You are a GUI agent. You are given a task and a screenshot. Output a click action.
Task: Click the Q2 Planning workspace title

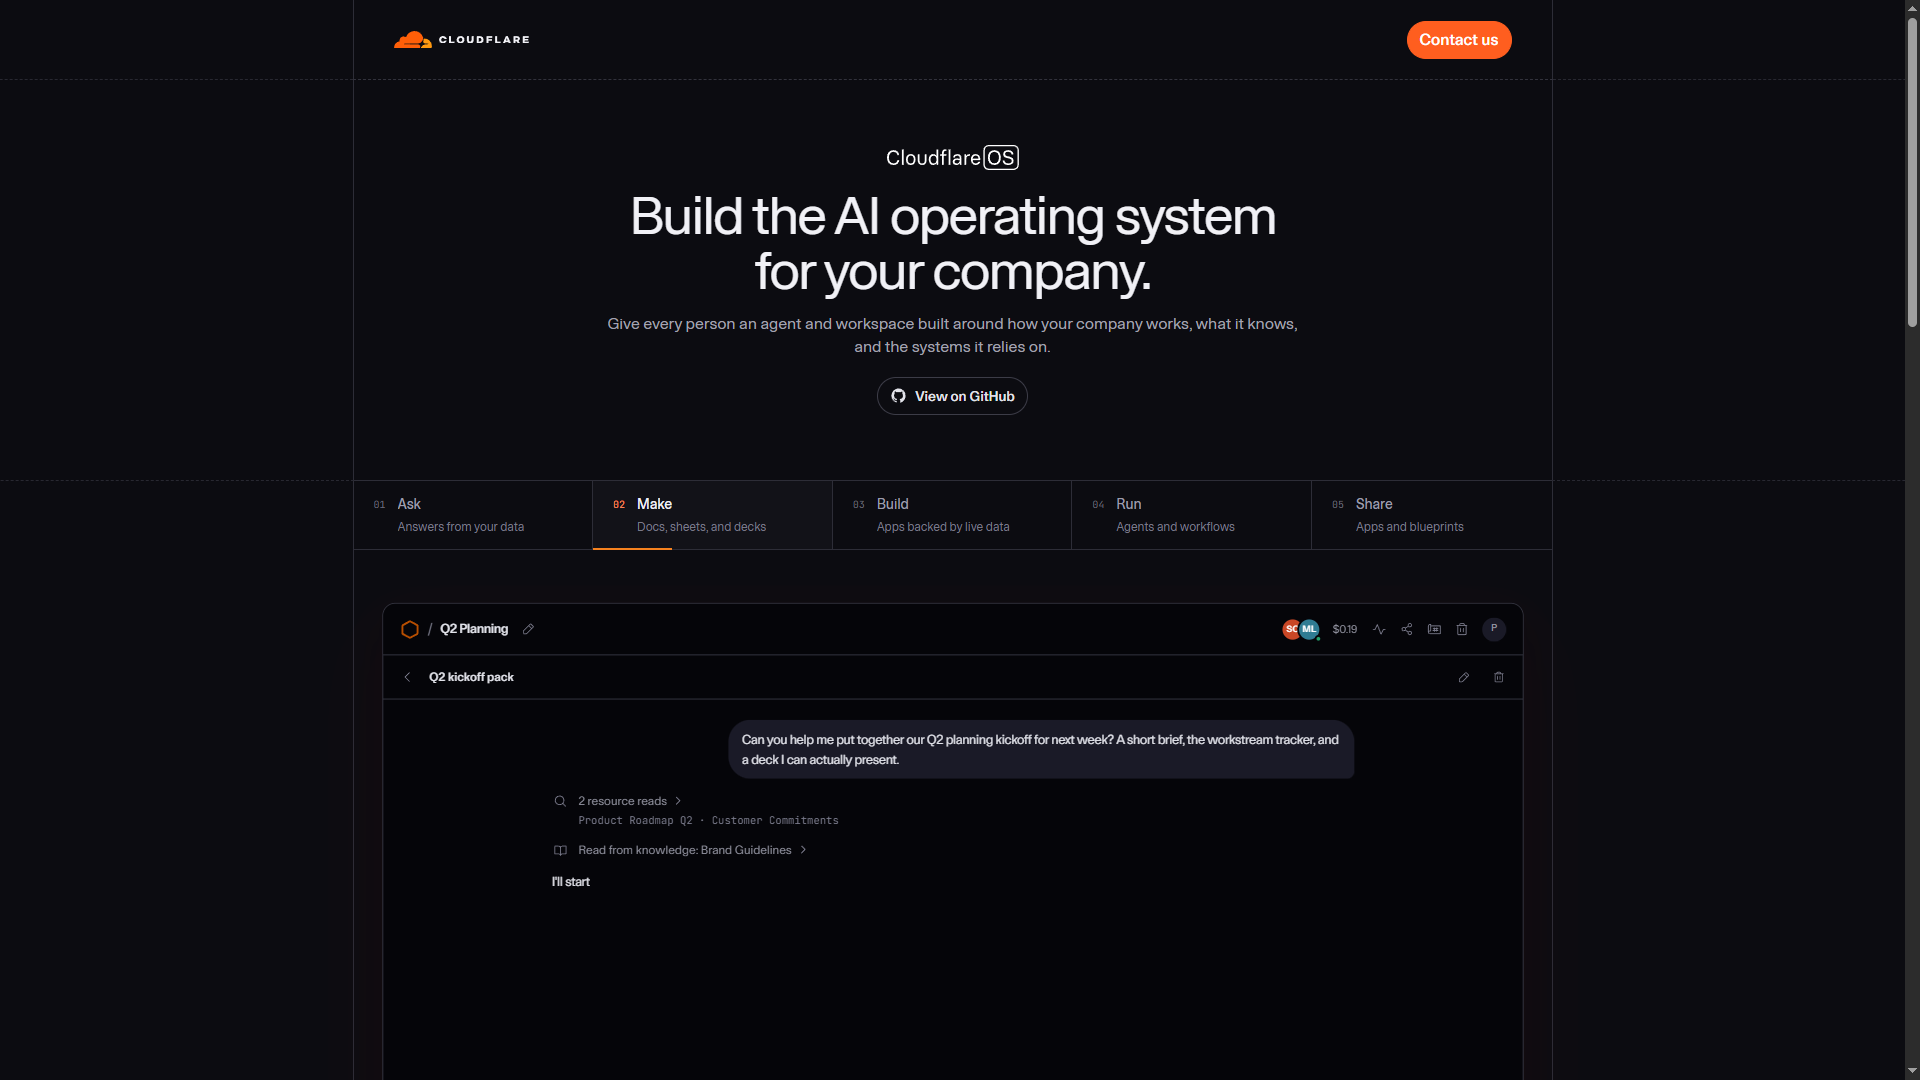click(x=474, y=629)
